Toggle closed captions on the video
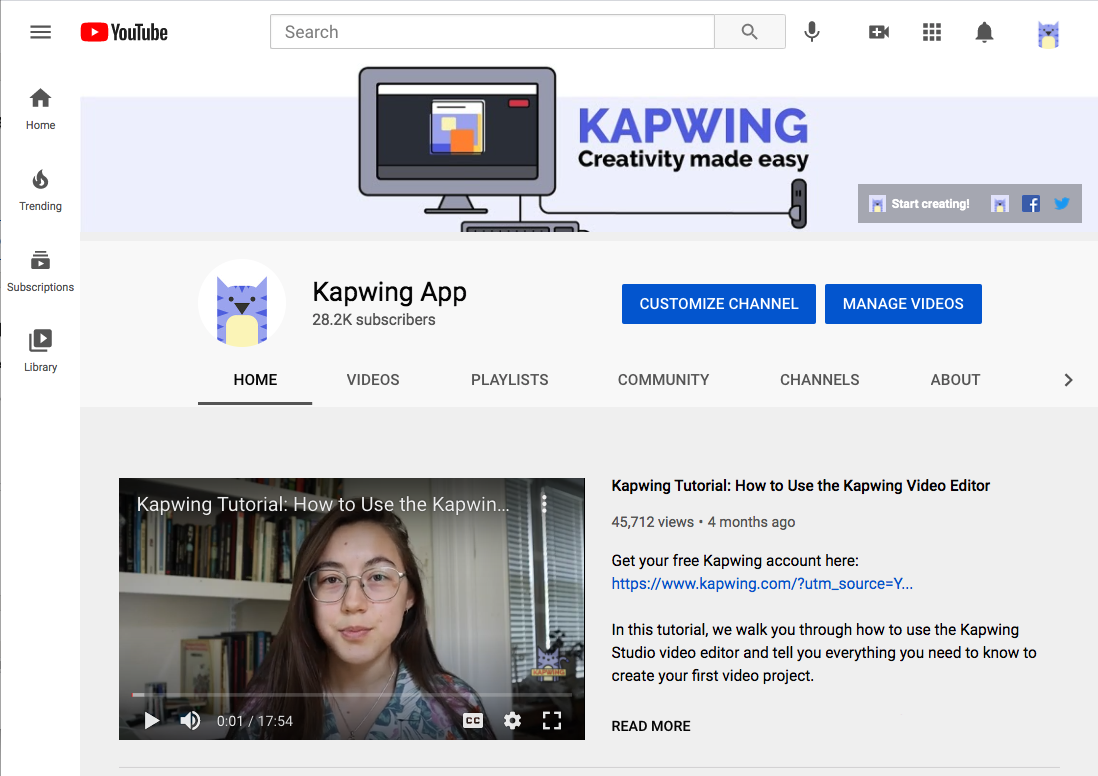The height and width of the screenshot is (776, 1098). (x=473, y=720)
